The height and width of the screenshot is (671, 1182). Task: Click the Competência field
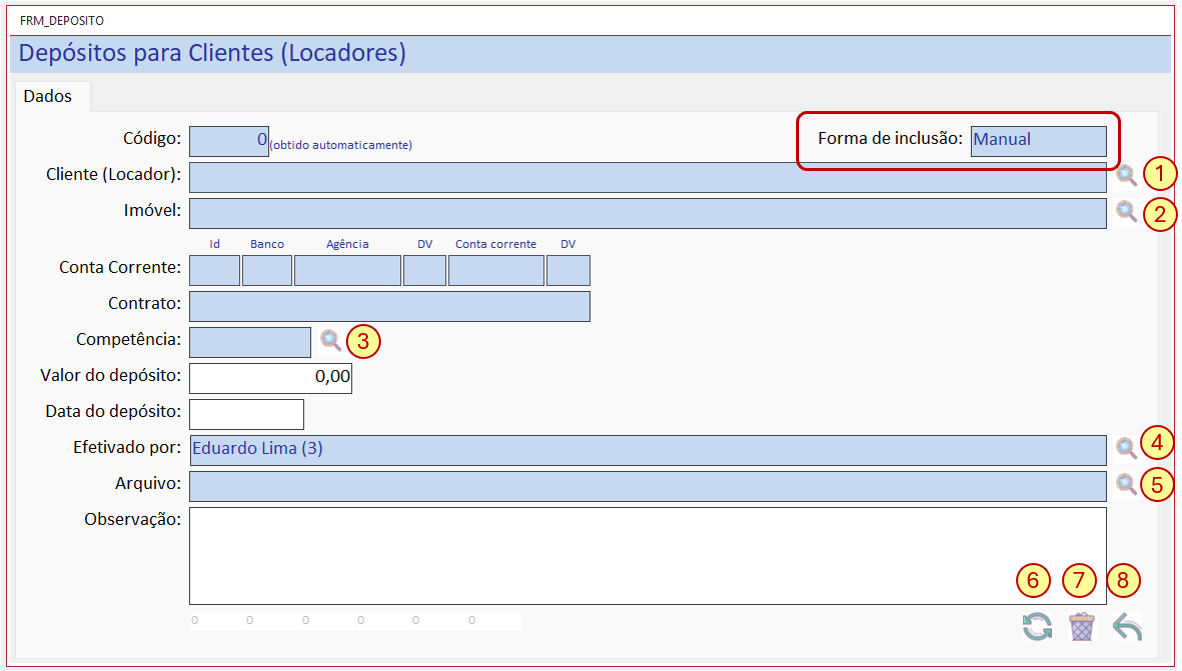(x=250, y=342)
